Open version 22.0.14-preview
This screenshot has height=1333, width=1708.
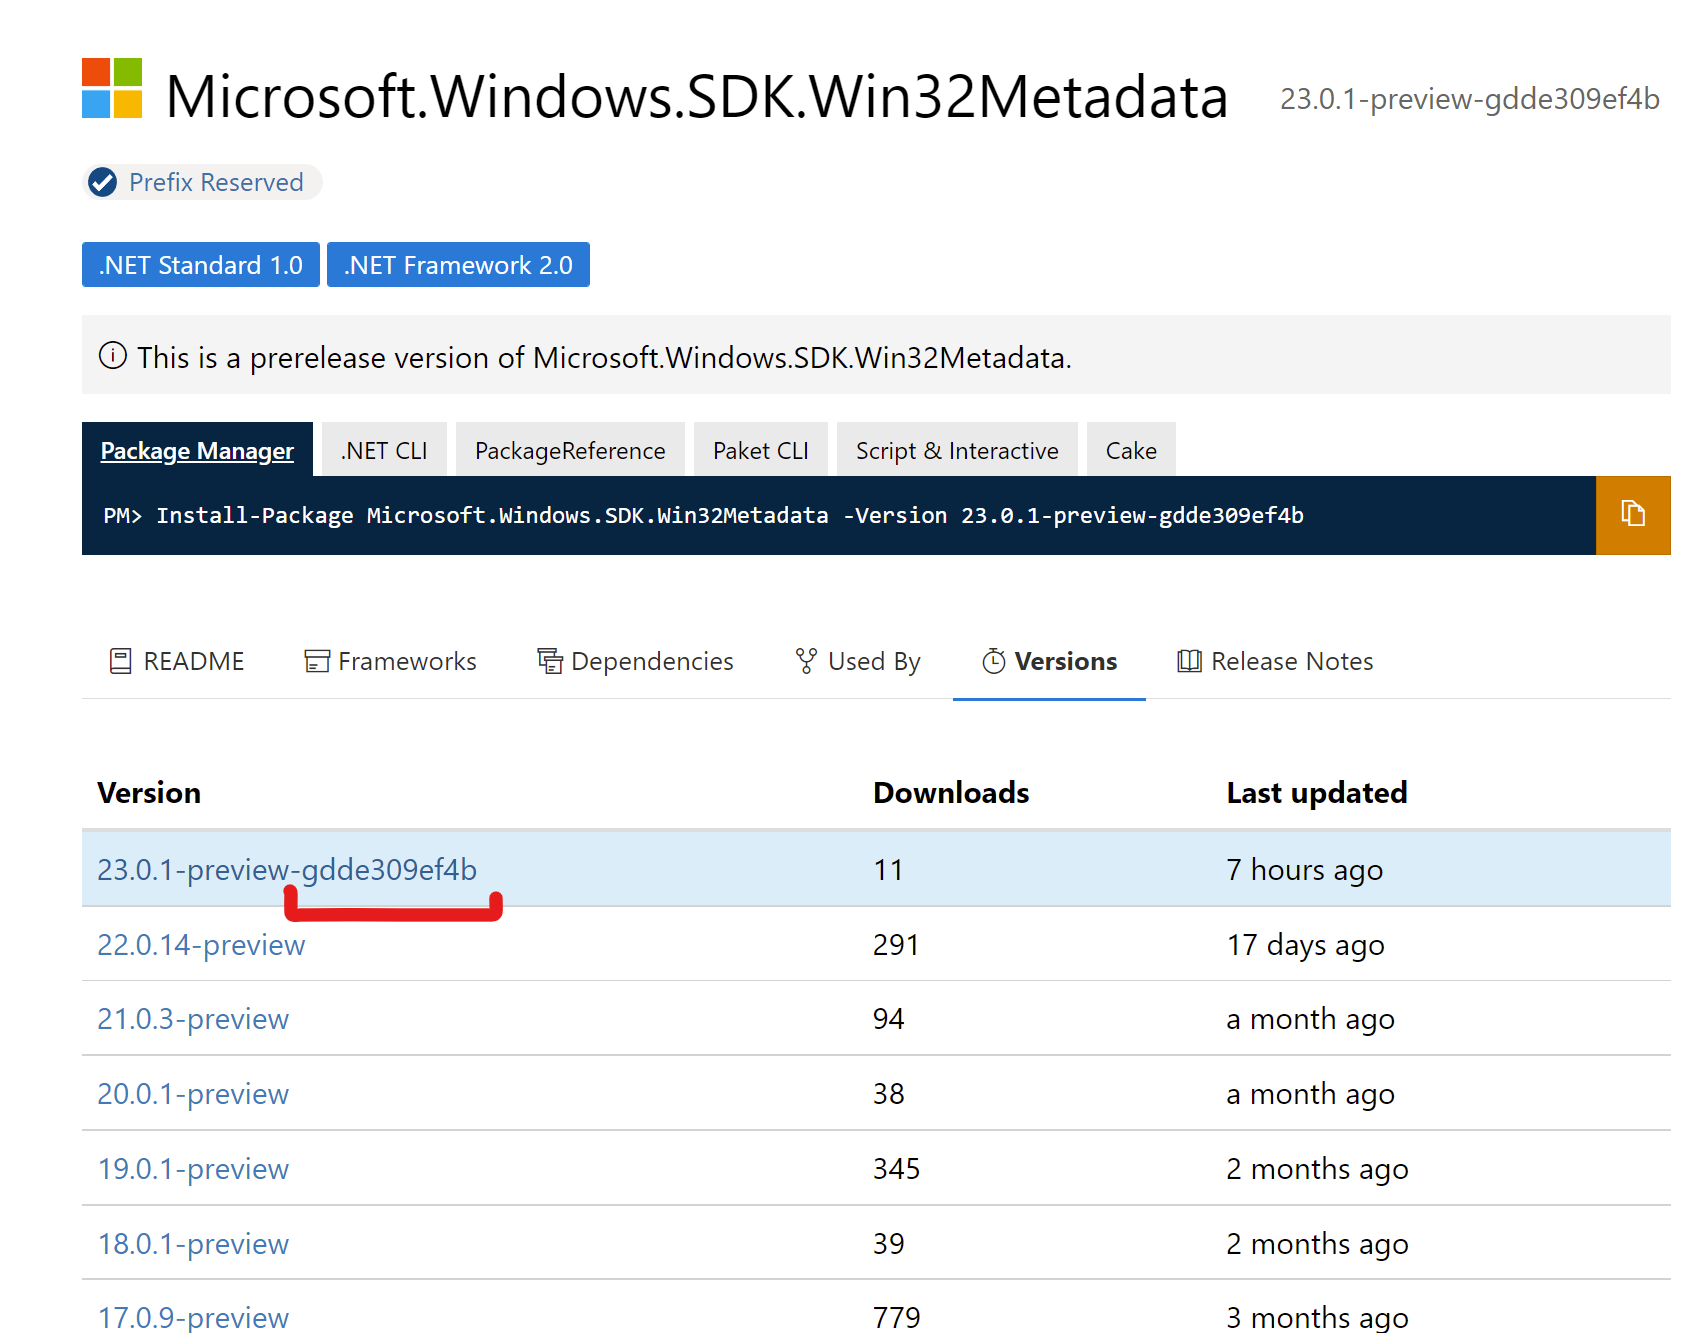click(x=201, y=944)
